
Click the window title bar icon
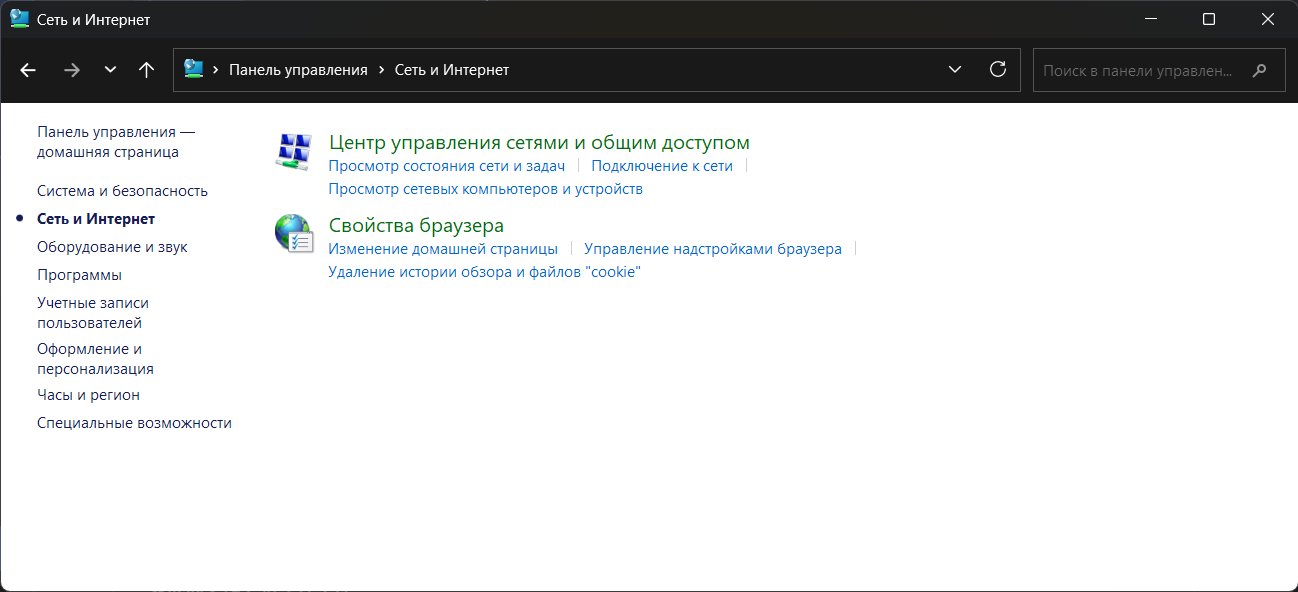click(19, 19)
